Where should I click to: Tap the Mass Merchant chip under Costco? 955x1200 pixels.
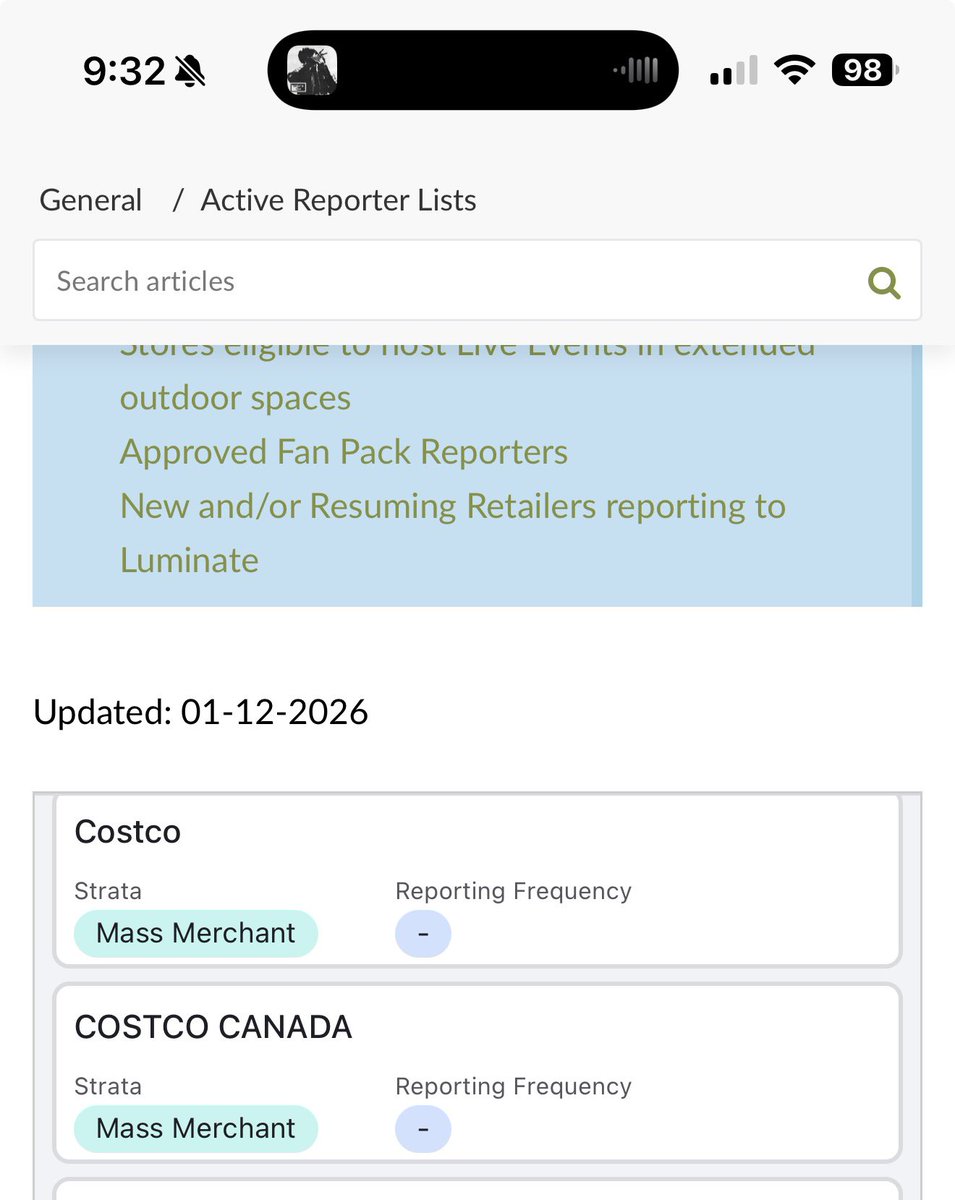[195, 933]
